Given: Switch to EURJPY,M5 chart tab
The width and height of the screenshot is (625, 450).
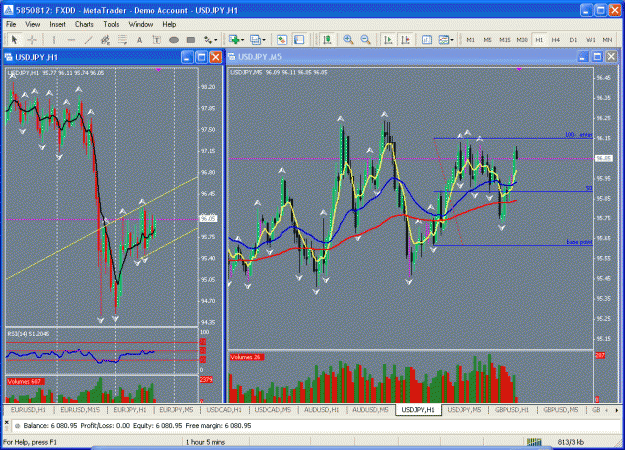Looking at the screenshot, I should (176, 410).
